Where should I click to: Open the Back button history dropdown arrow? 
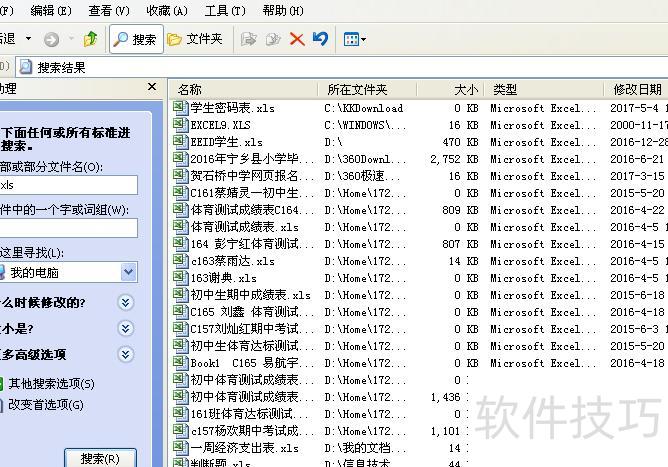(28, 39)
